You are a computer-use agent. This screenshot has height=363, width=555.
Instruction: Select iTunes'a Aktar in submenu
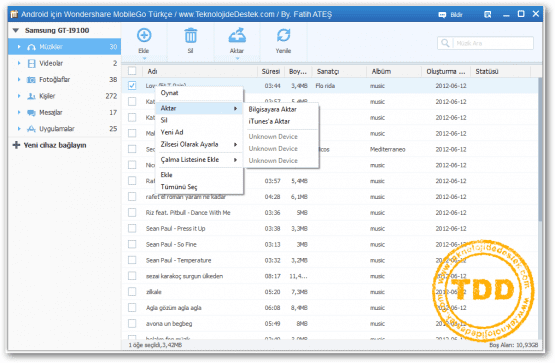pos(281,121)
